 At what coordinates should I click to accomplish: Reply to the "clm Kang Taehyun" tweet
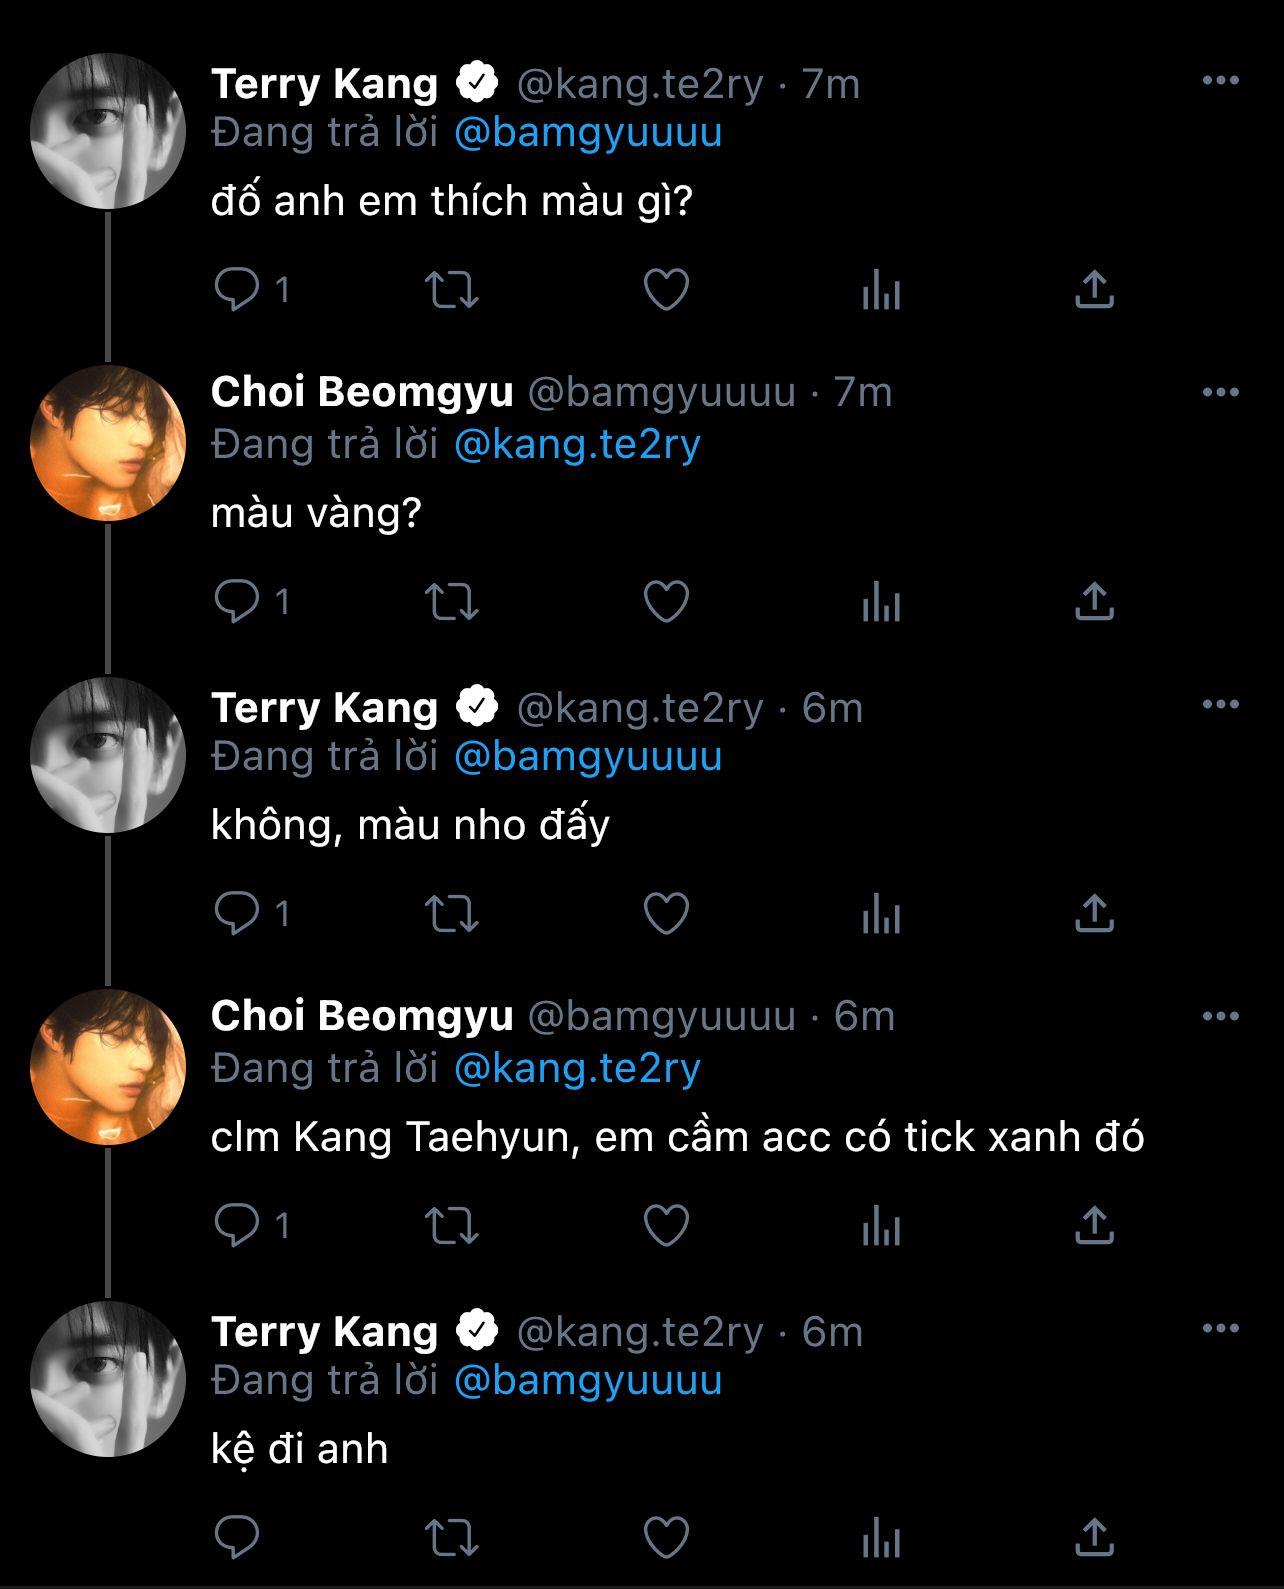point(237,1226)
